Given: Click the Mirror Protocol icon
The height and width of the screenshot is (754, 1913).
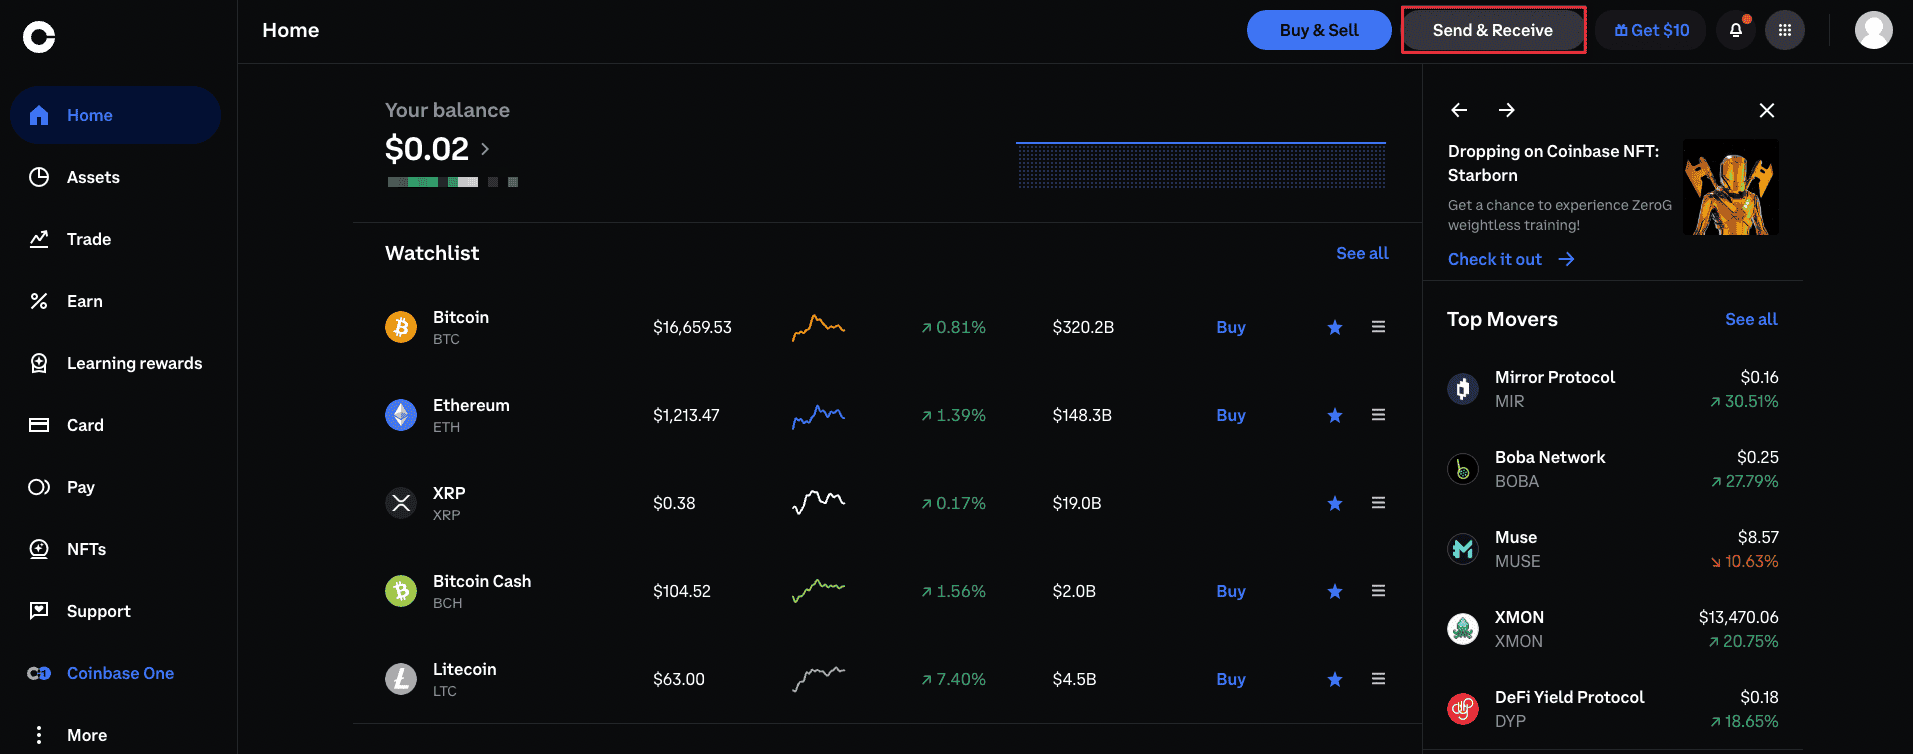Looking at the screenshot, I should pyautogui.click(x=1463, y=388).
